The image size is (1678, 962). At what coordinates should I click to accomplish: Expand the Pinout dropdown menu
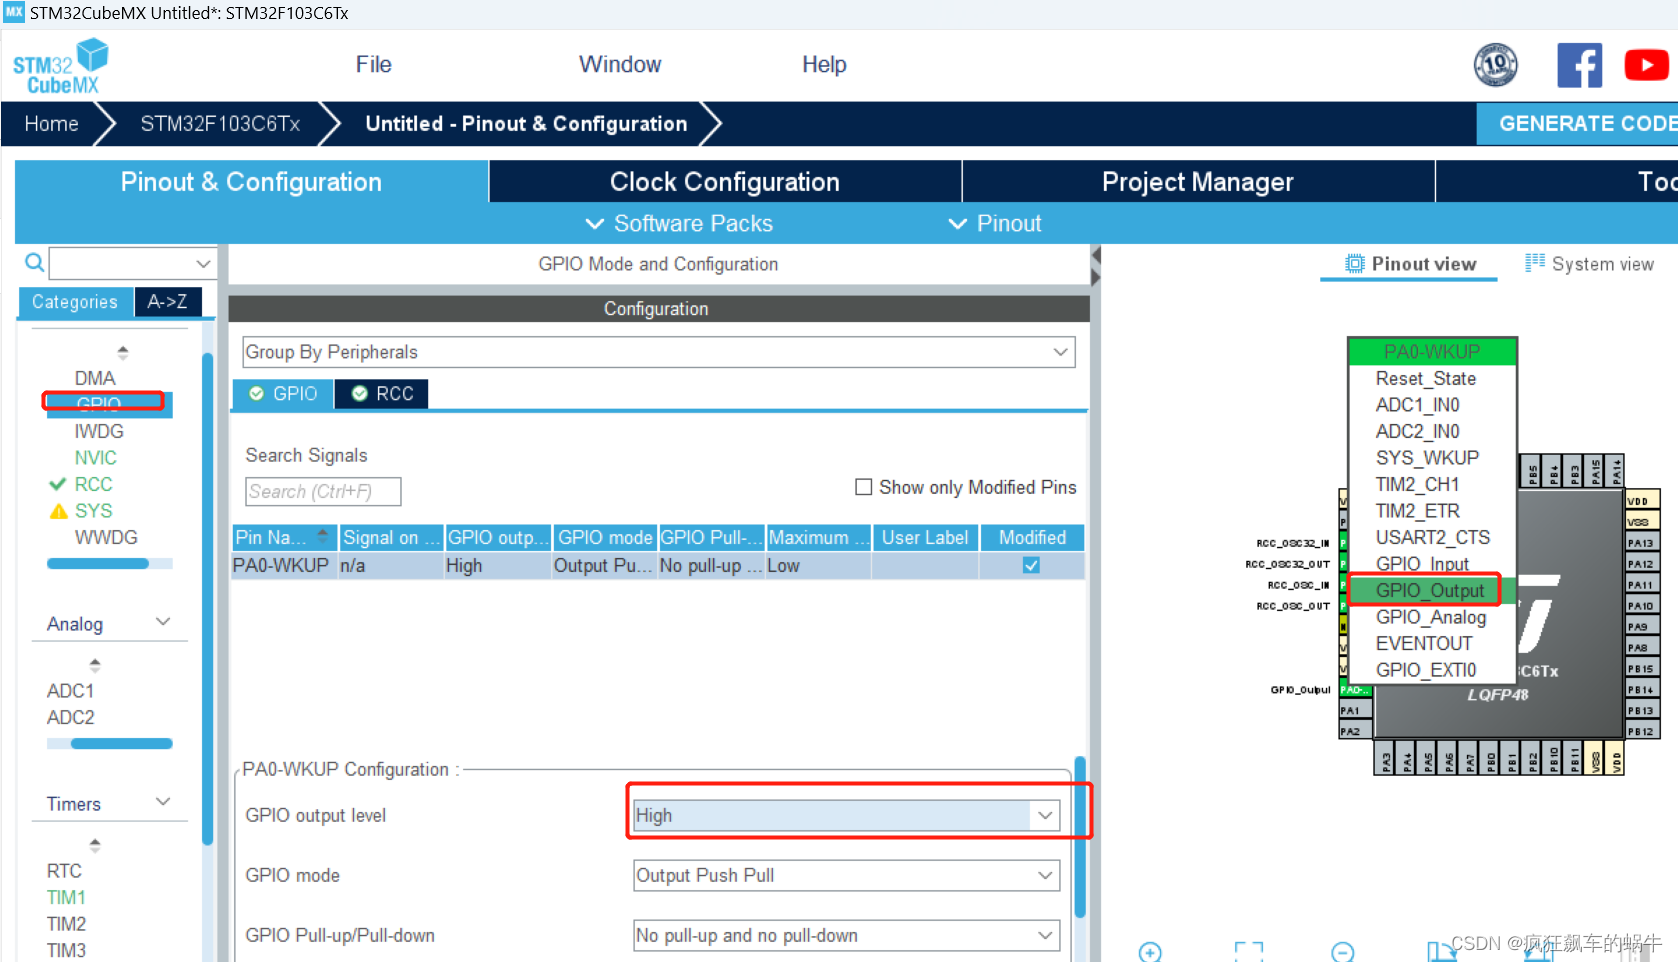coord(995,224)
